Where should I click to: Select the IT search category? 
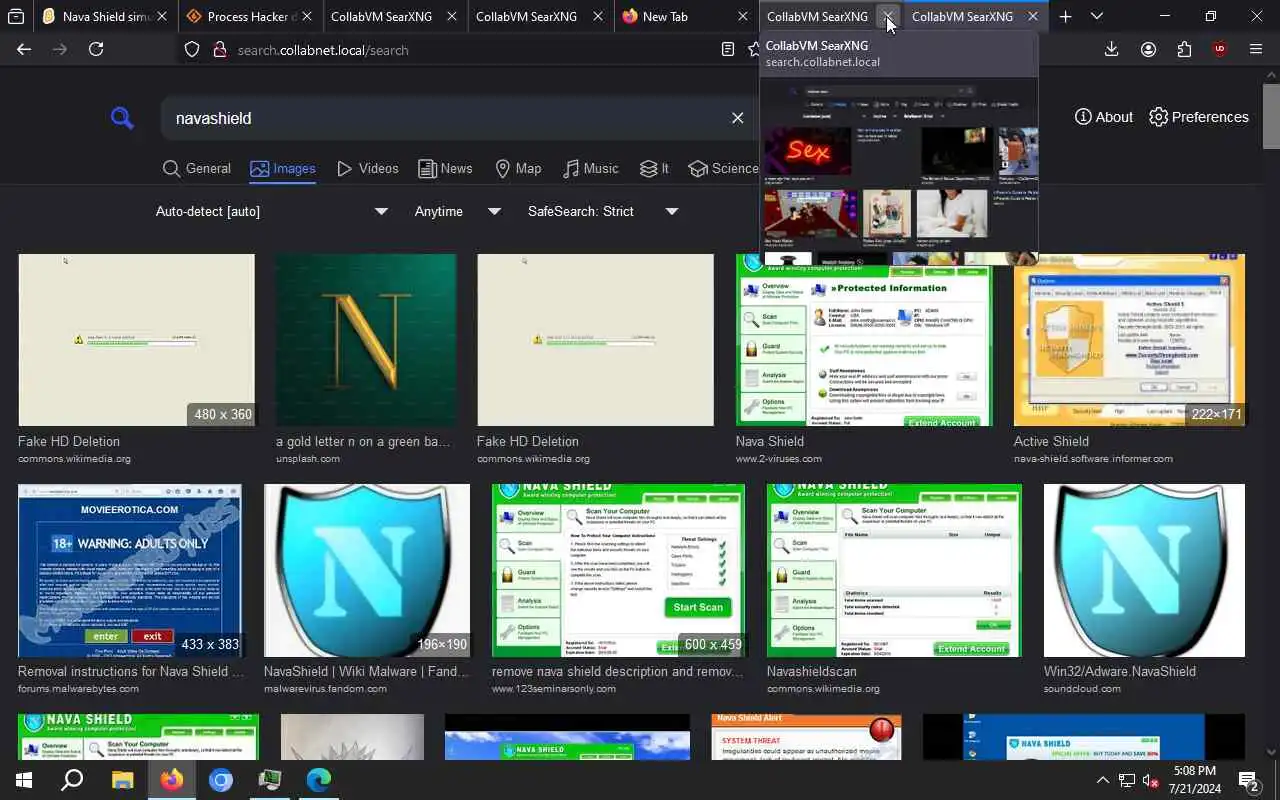(654, 168)
